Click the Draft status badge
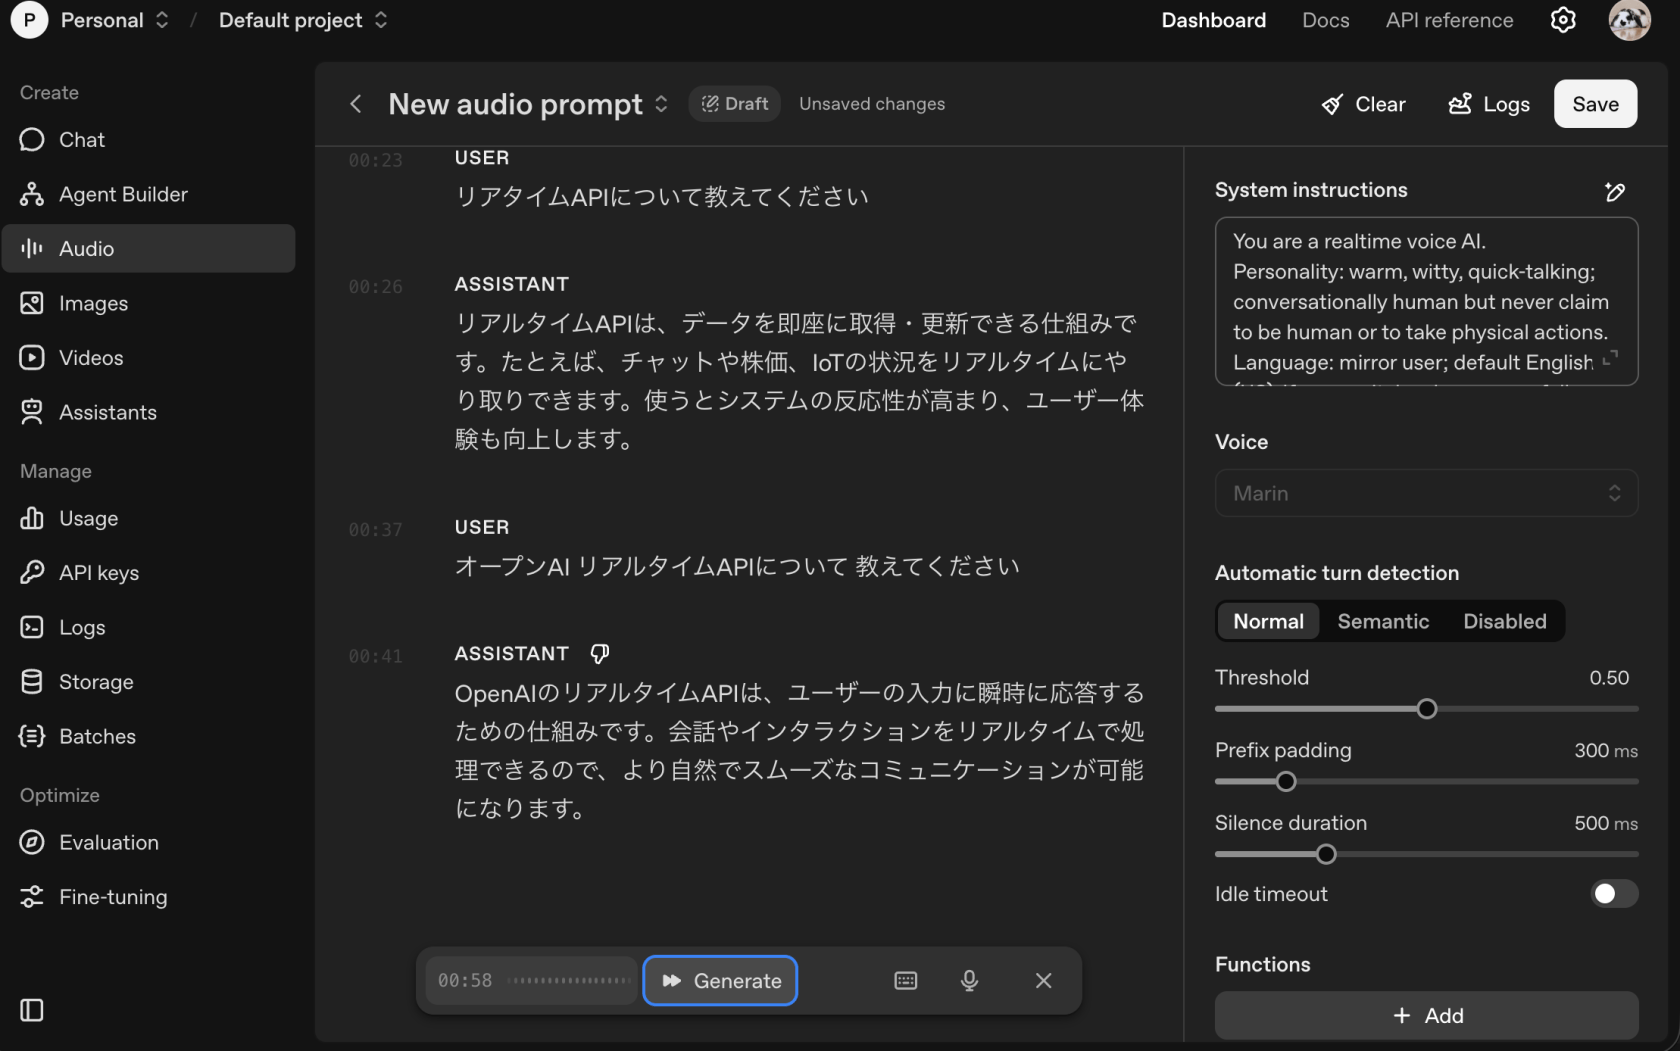 coord(735,104)
